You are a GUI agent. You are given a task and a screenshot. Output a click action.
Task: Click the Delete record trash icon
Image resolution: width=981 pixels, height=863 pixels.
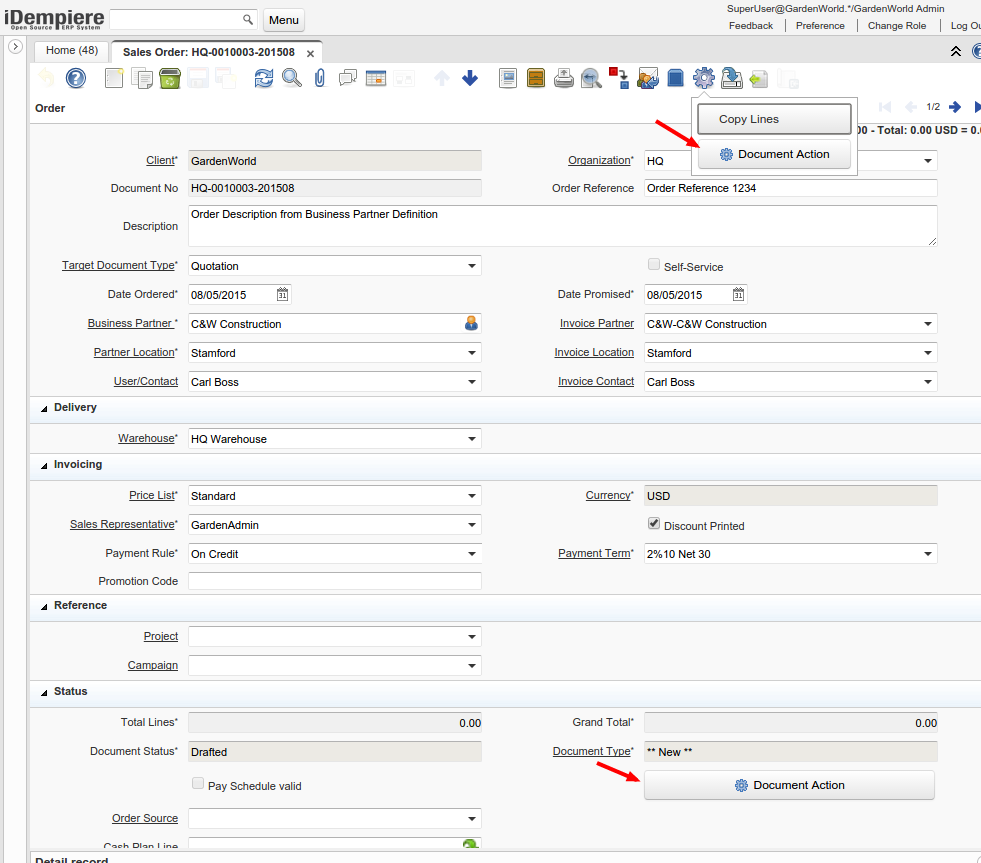[169, 78]
